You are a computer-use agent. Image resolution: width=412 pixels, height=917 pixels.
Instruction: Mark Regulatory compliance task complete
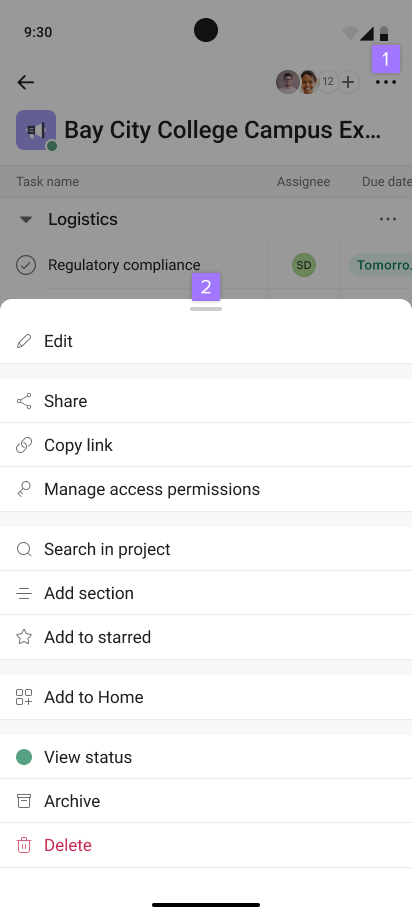(26, 265)
